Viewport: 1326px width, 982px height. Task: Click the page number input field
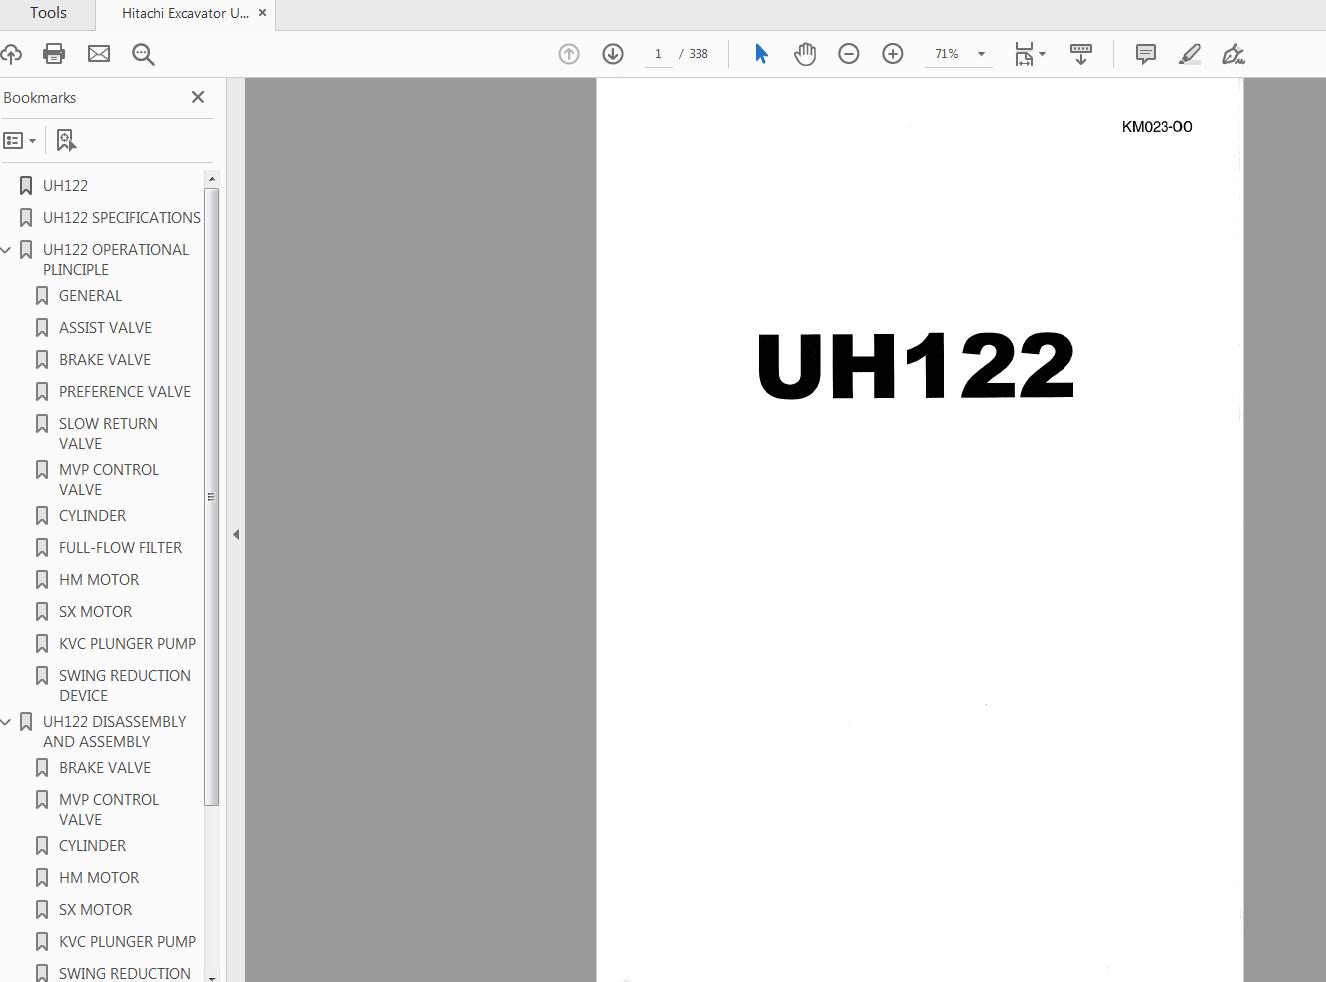click(658, 54)
